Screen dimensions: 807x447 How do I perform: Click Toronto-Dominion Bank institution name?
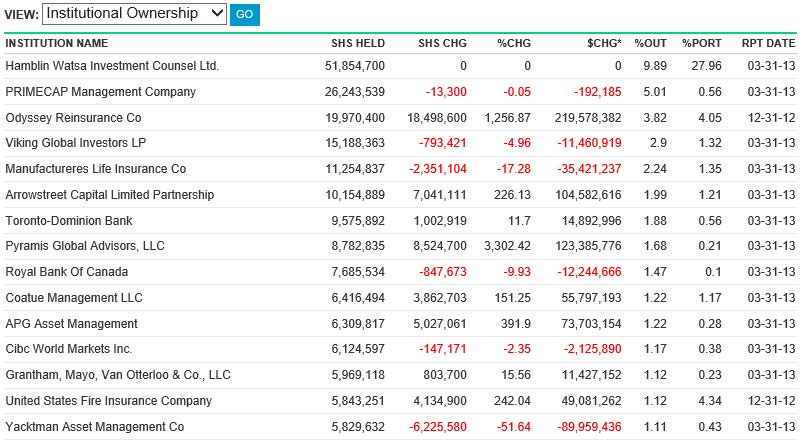click(69, 220)
